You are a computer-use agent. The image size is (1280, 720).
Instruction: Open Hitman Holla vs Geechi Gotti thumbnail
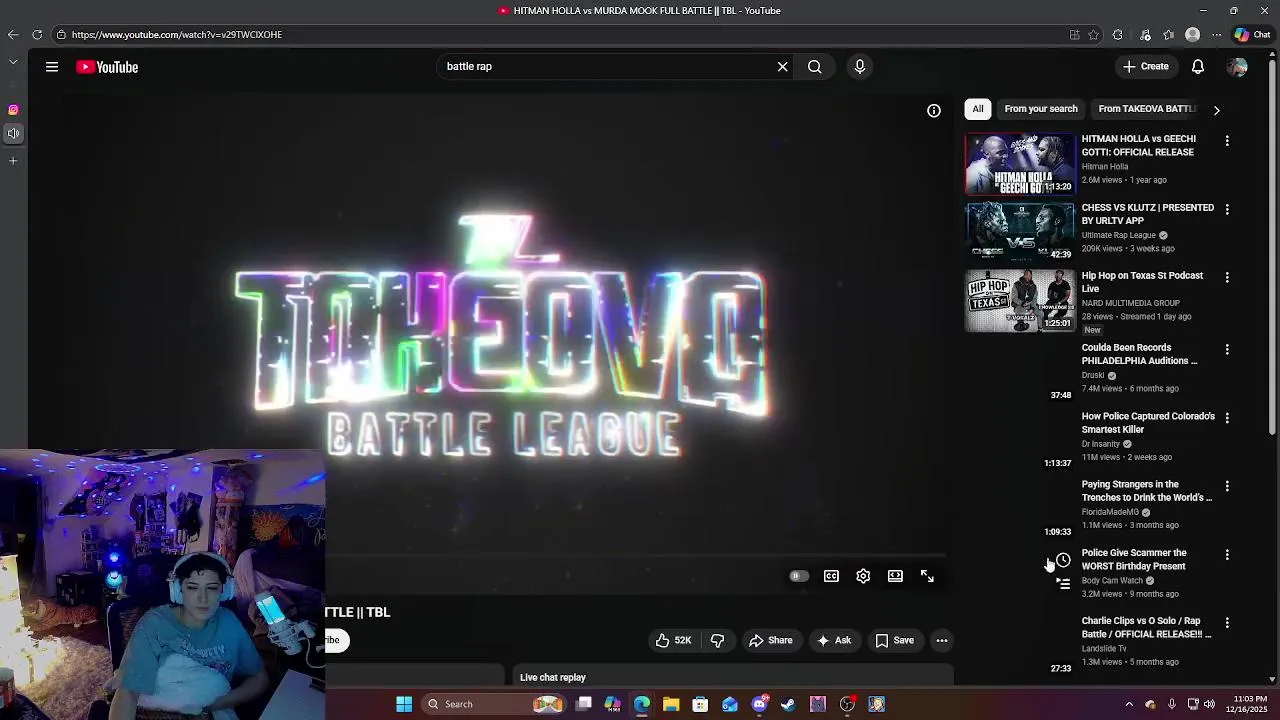click(x=1020, y=163)
